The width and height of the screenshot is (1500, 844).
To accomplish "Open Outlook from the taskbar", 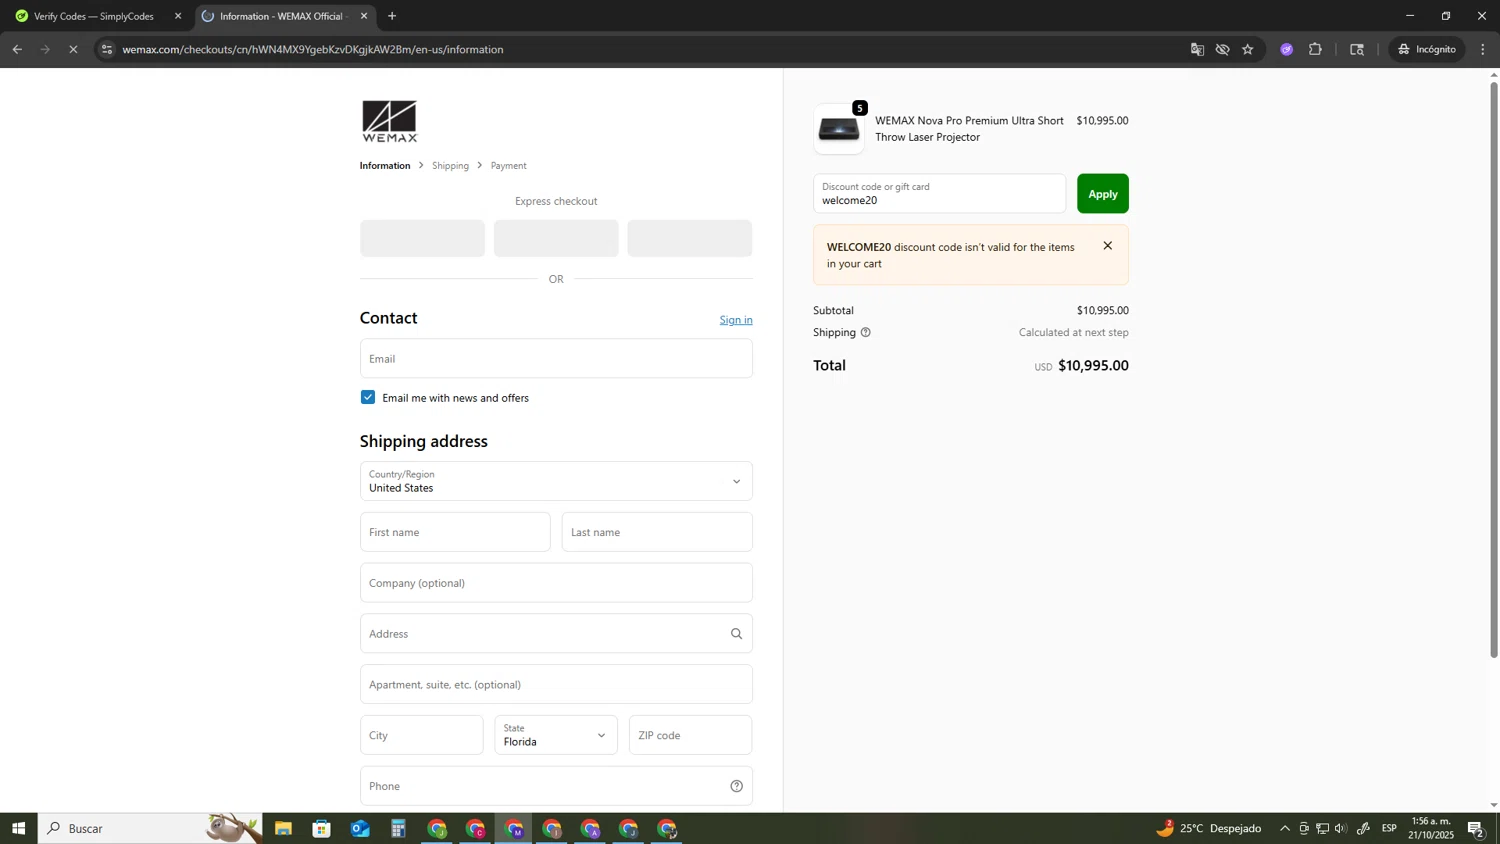I will (360, 828).
